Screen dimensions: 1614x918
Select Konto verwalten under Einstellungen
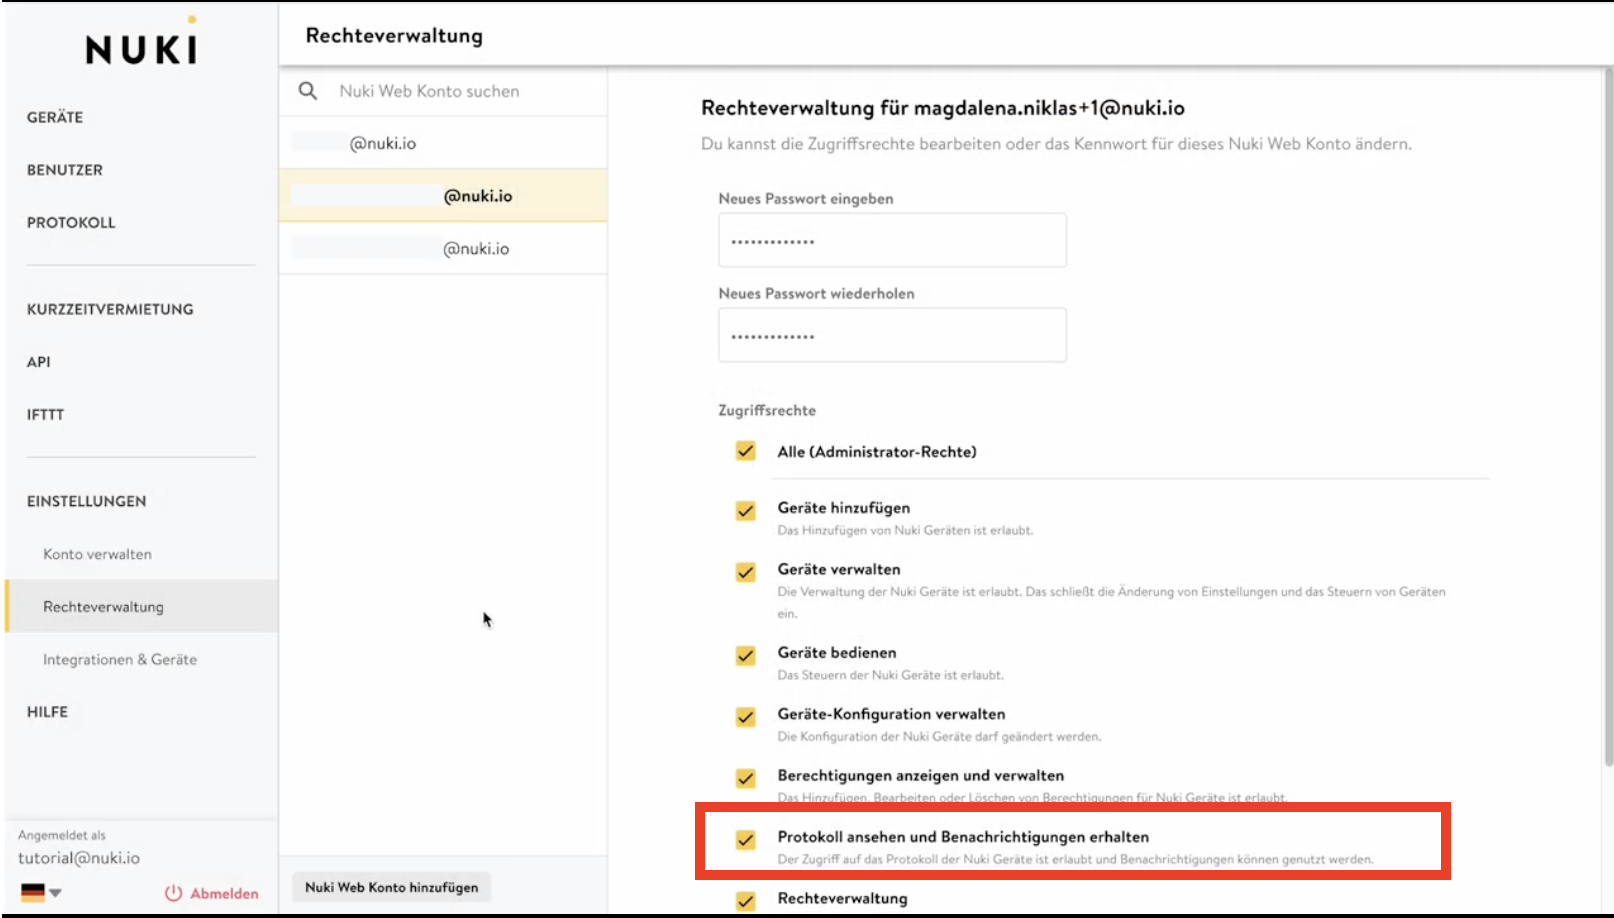pyautogui.click(x=97, y=554)
